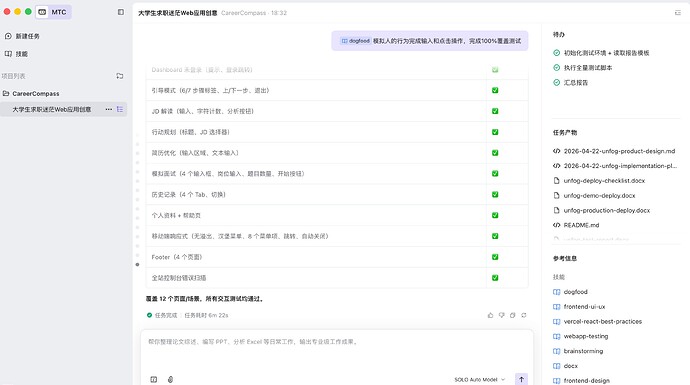Image resolution: width=690 pixels, height=385 pixels.
Task: Toggle the checkbox for 个人资料 + 帮助页 row
Action: tap(495, 215)
